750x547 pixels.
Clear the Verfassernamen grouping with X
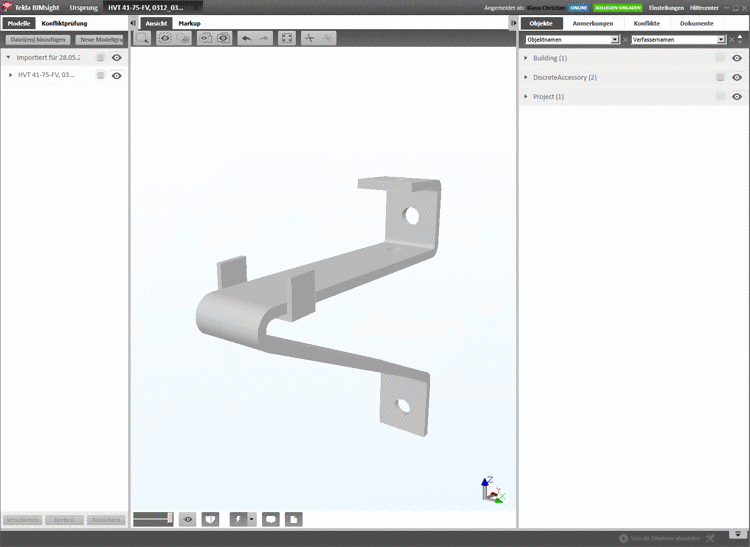coord(731,40)
